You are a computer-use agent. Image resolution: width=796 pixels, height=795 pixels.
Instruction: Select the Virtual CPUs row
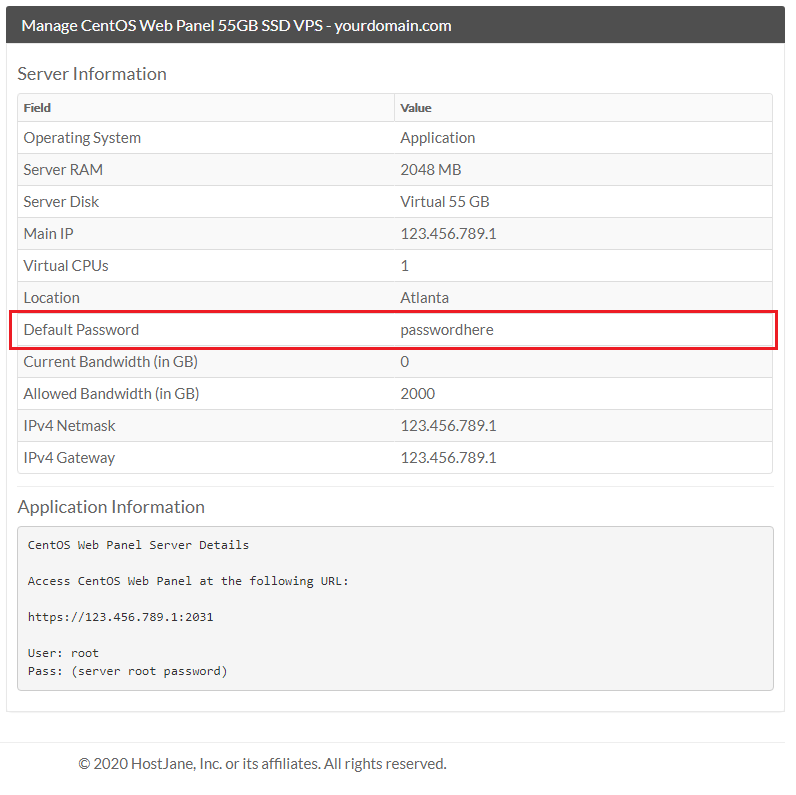pyautogui.click(x=395, y=266)
